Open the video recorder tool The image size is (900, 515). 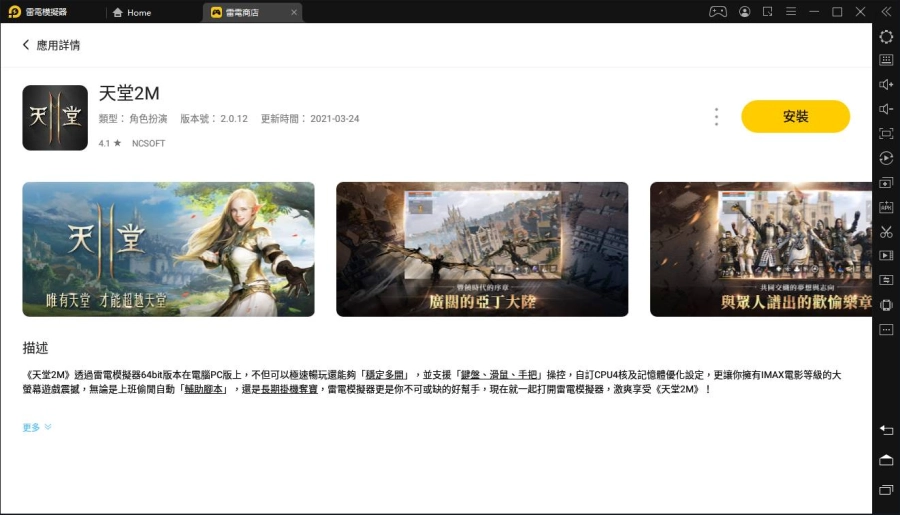886,255
